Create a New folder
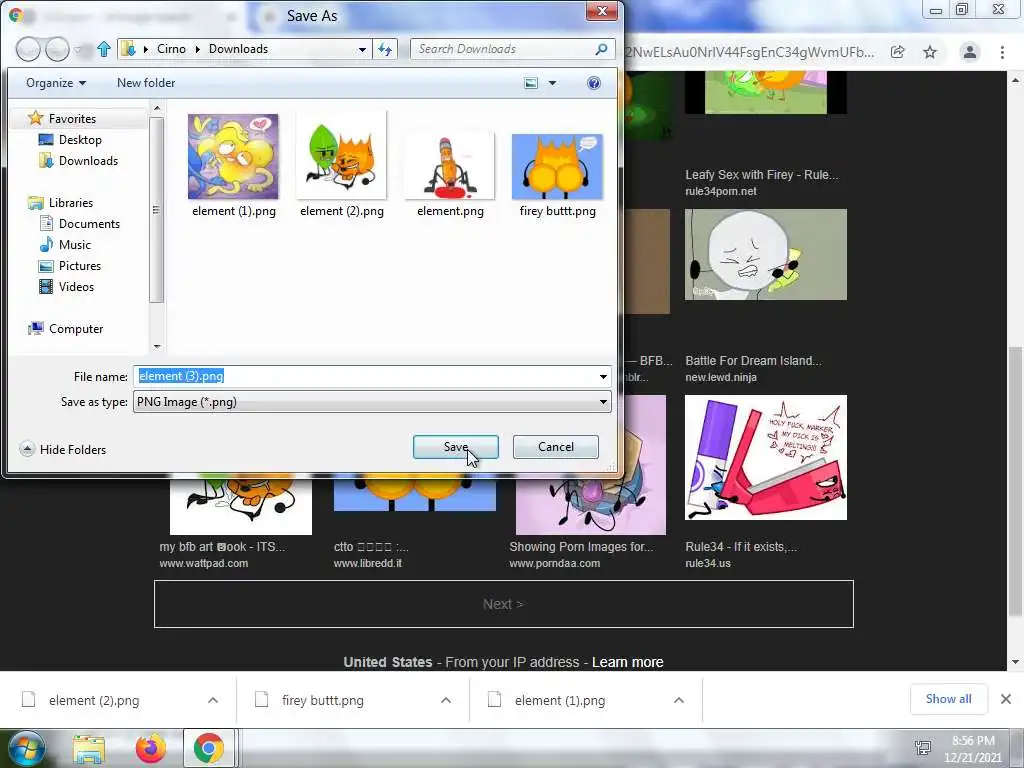Image resolution: width=1024 pixels, height=768 pixels. 146,83
